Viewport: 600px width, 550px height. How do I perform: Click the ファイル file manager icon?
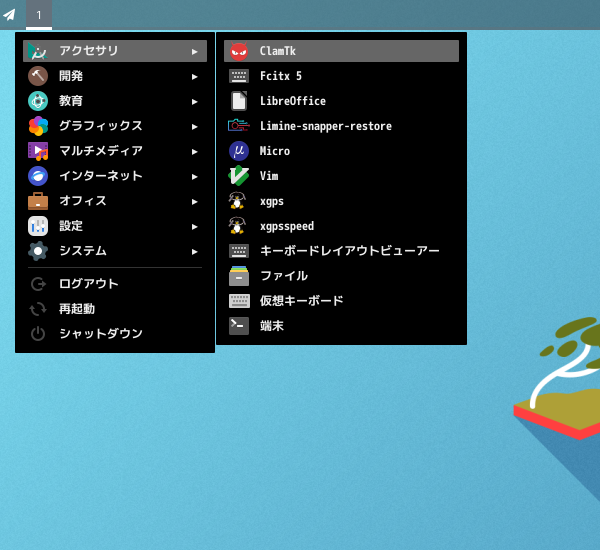239,276
